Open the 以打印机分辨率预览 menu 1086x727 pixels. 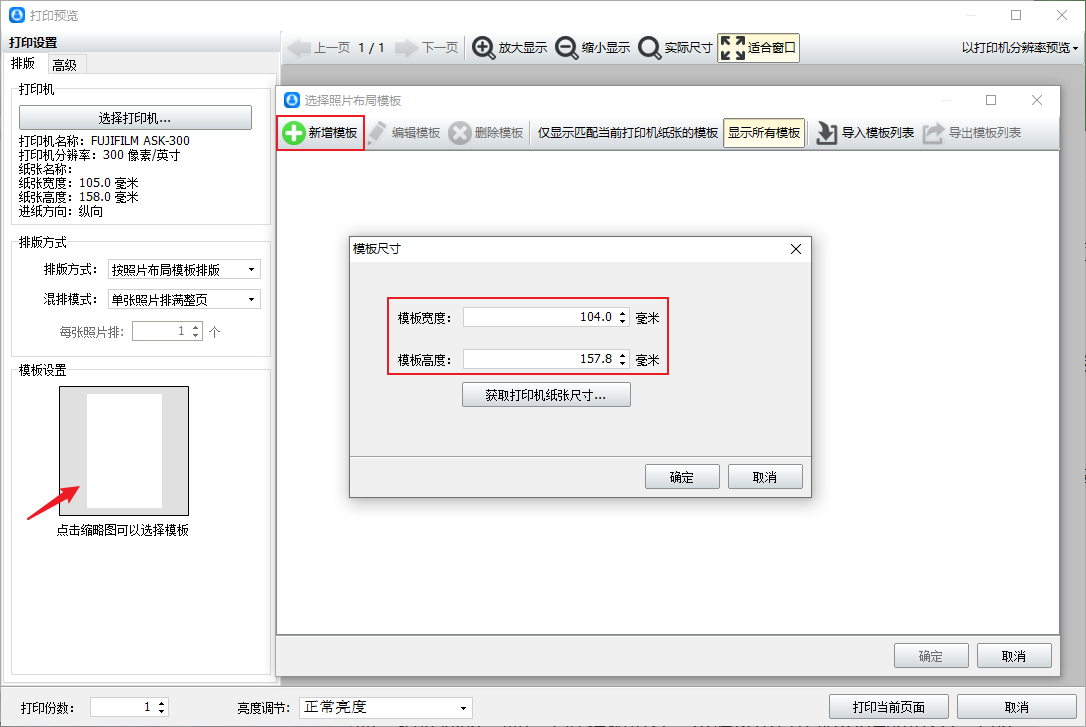1020,48
